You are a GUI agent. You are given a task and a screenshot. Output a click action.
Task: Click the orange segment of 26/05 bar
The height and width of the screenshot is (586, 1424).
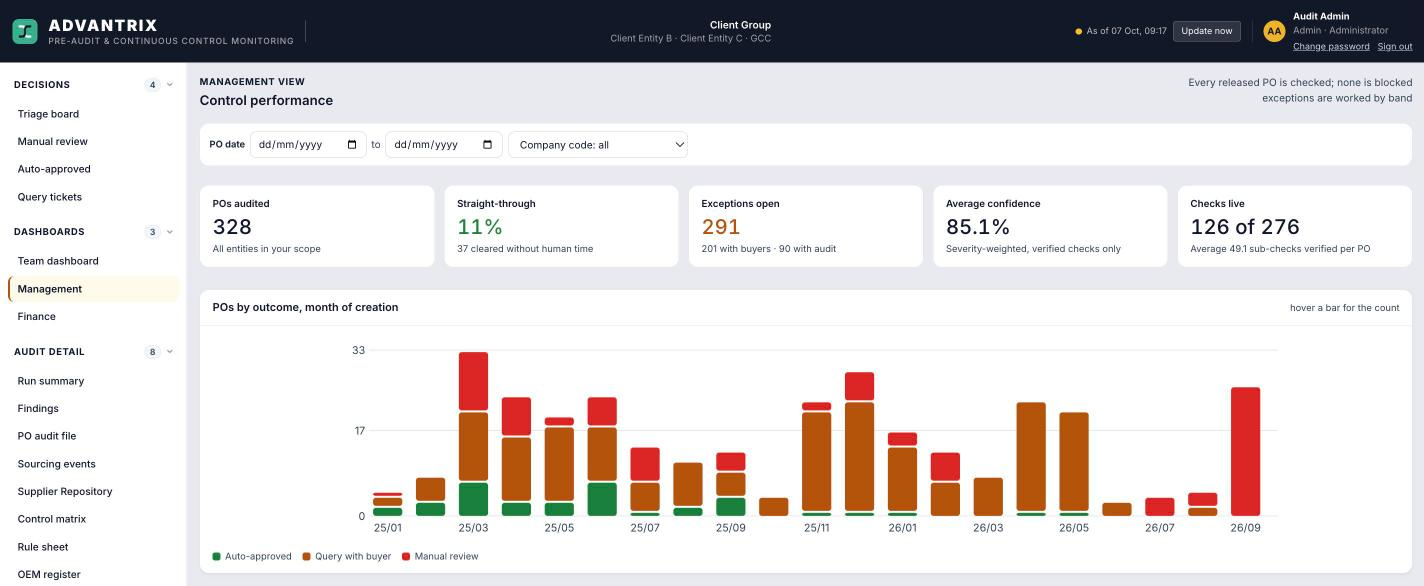(x=1074, y=462)
